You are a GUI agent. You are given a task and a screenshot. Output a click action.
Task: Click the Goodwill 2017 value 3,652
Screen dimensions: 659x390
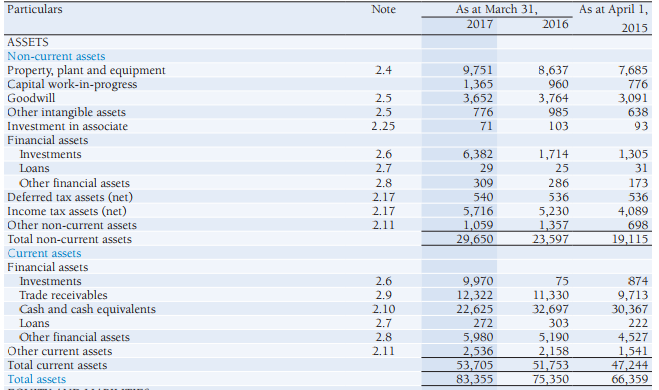478,98
